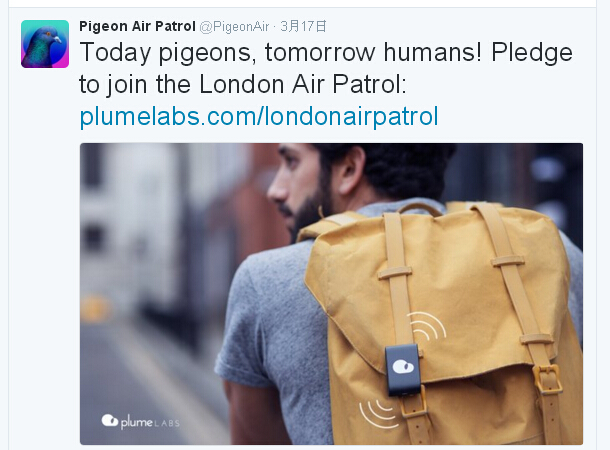Click the backpack's top carry handle

pos(419,209)
